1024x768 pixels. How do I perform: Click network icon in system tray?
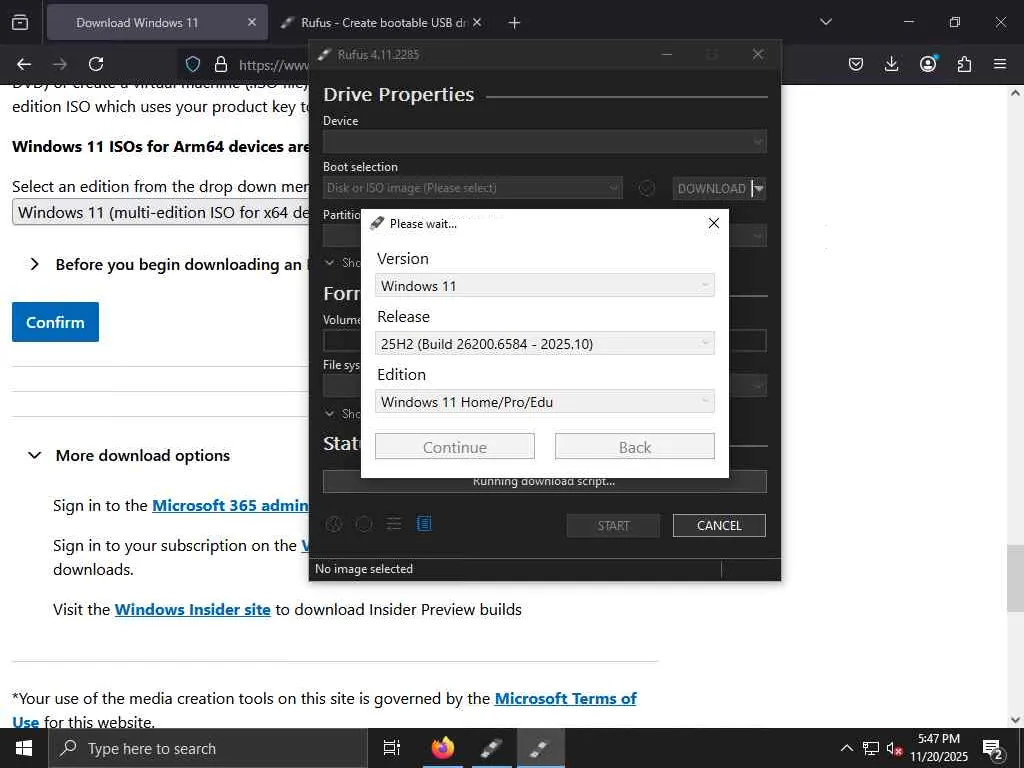(871, 748)
